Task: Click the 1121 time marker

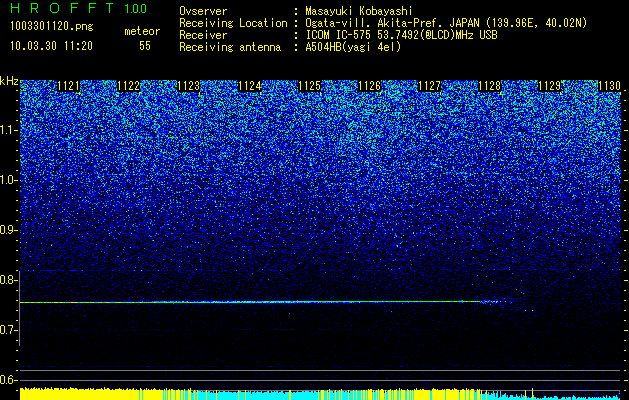Action: [x=68, y=86]
